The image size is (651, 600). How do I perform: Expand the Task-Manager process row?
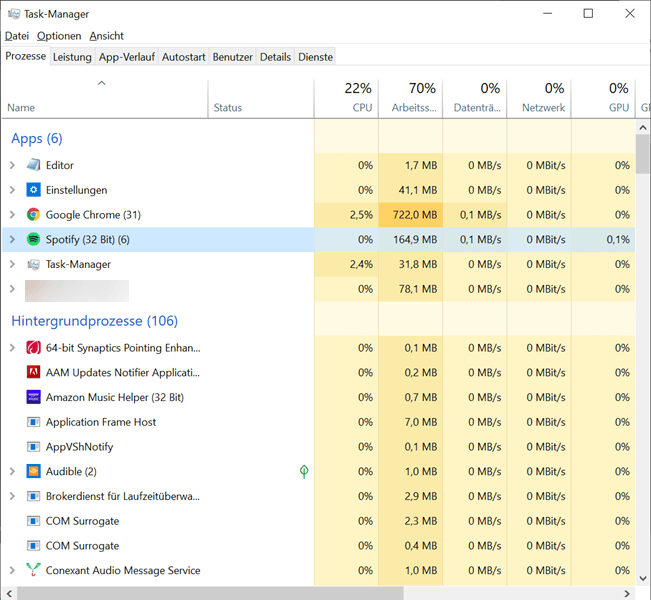tap(12, 264)
